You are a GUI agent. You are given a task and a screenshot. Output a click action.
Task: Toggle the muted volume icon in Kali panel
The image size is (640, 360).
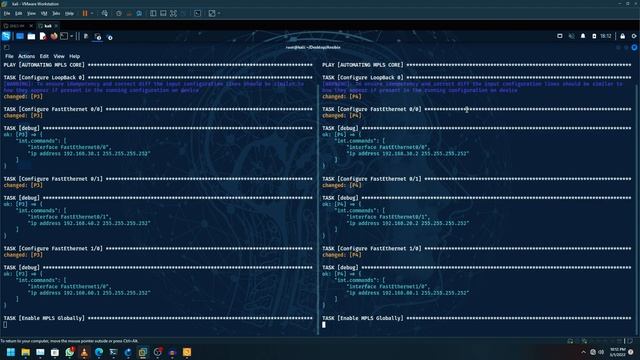pos(571,36)
